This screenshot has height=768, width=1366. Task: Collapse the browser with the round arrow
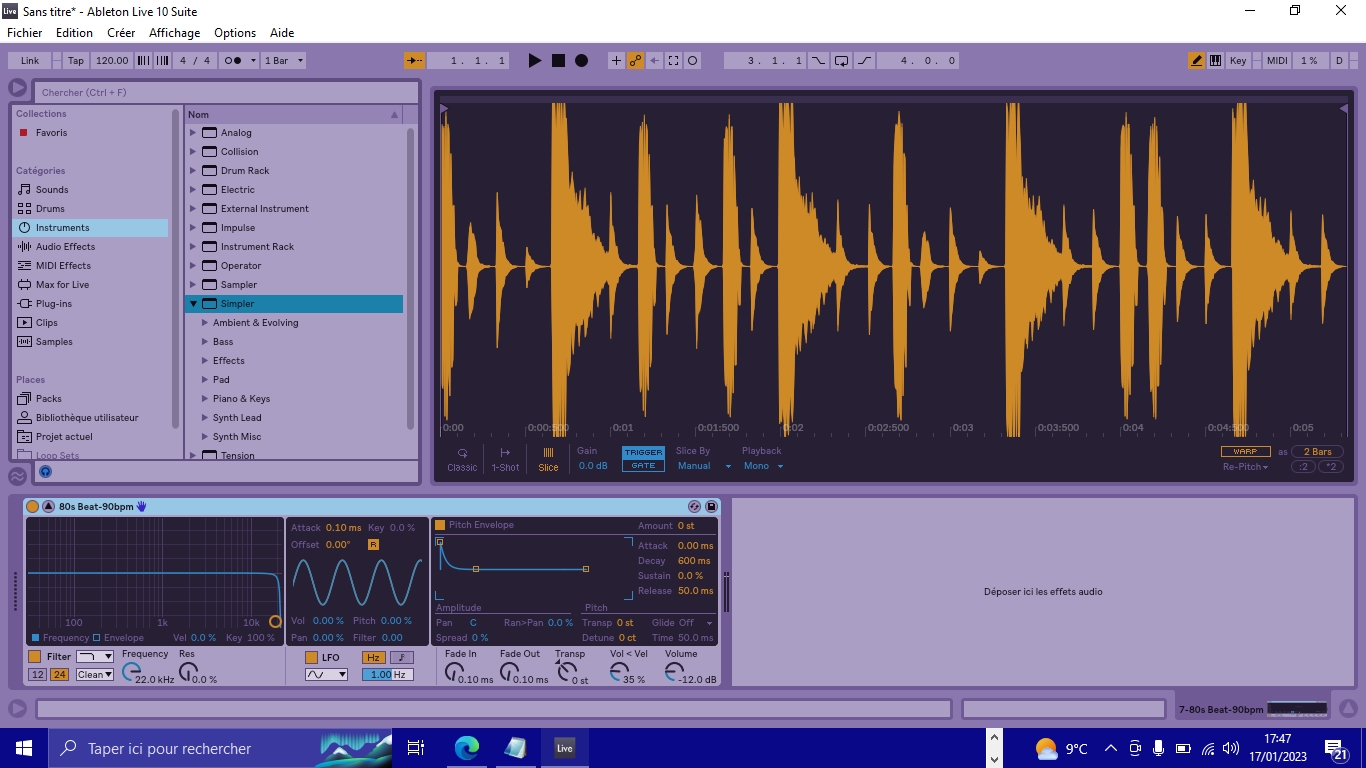tap(18, 89)
